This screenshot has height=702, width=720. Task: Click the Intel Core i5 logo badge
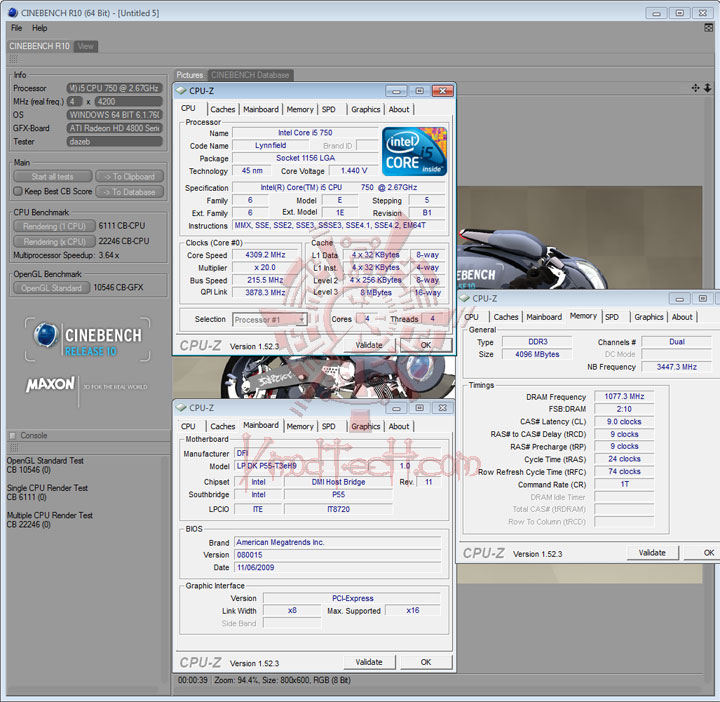pyautogui.click(x=414, y=151)
